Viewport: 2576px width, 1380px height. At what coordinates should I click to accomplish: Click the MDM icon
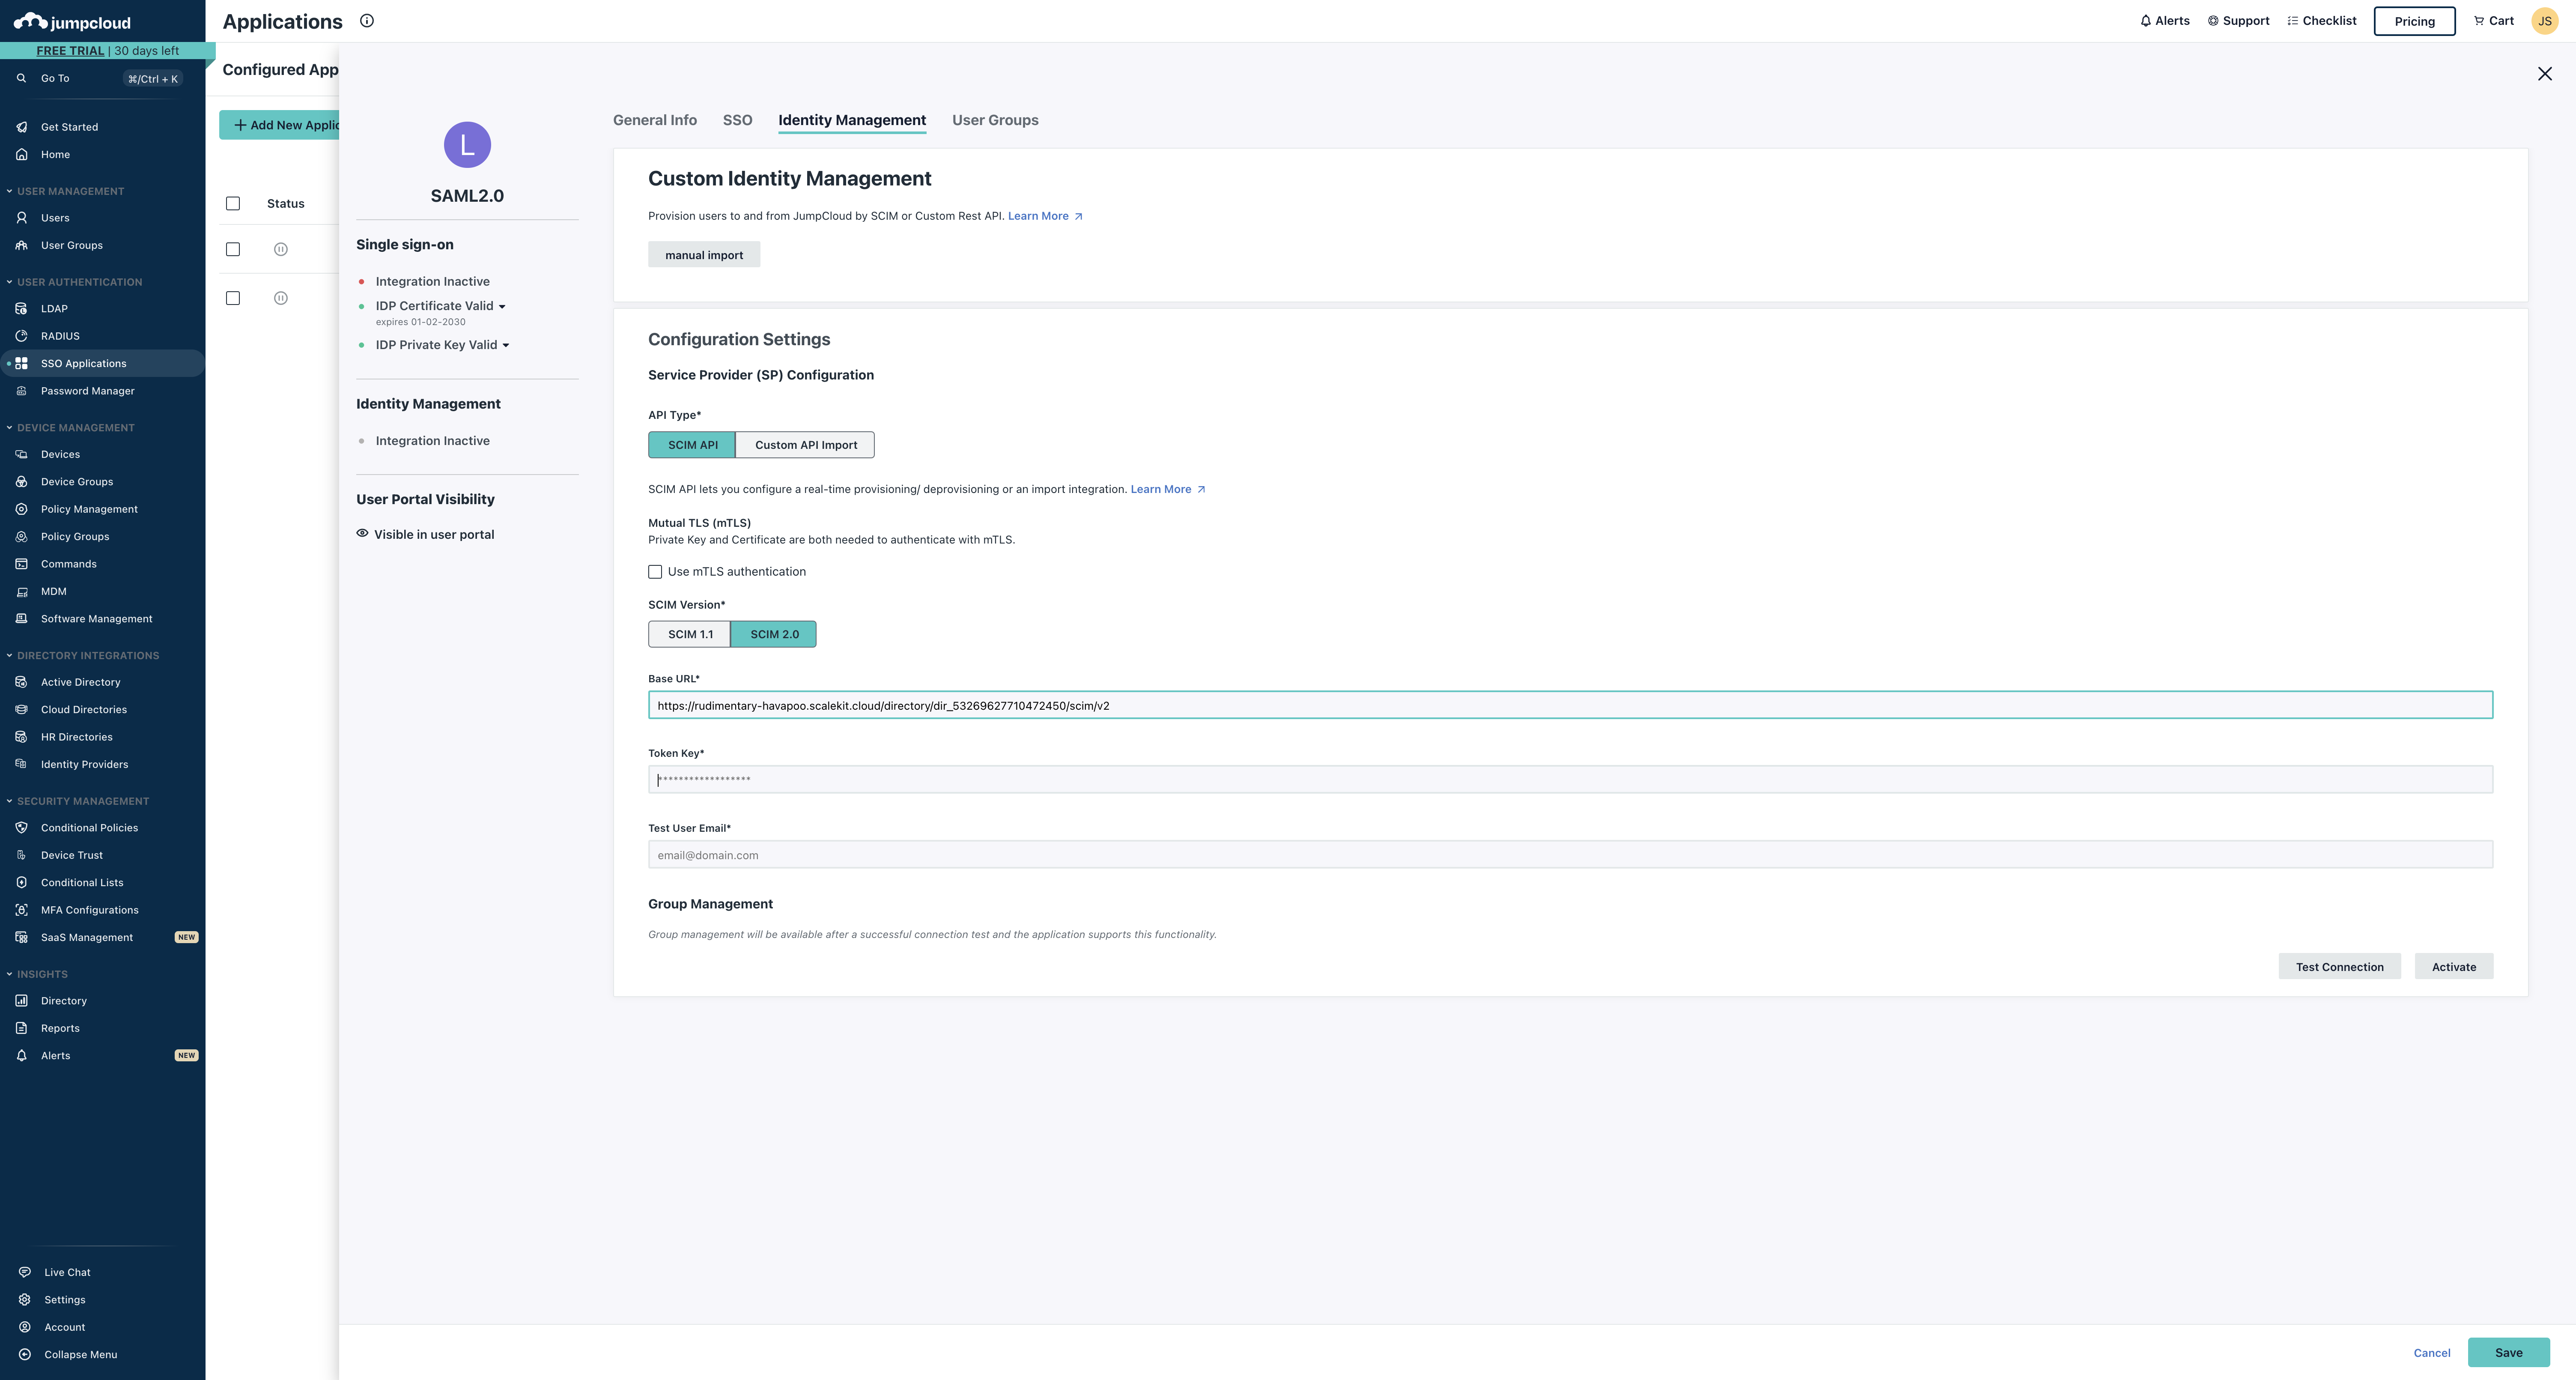[x=21, y=591]
